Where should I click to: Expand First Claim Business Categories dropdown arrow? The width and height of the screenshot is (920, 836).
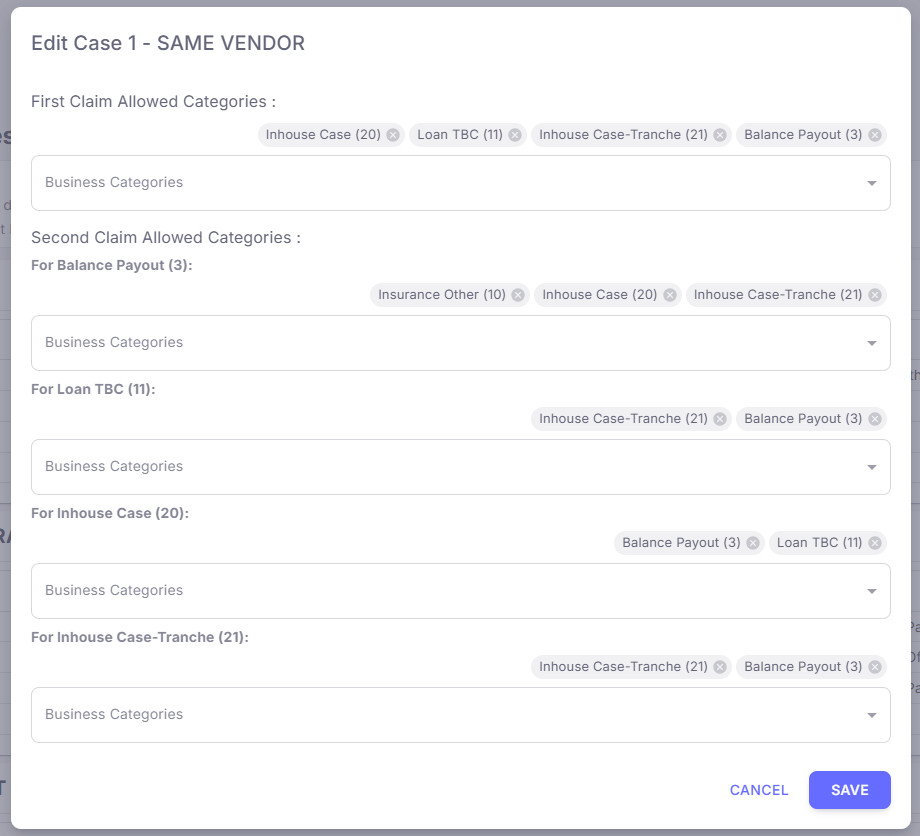[871, 183]
